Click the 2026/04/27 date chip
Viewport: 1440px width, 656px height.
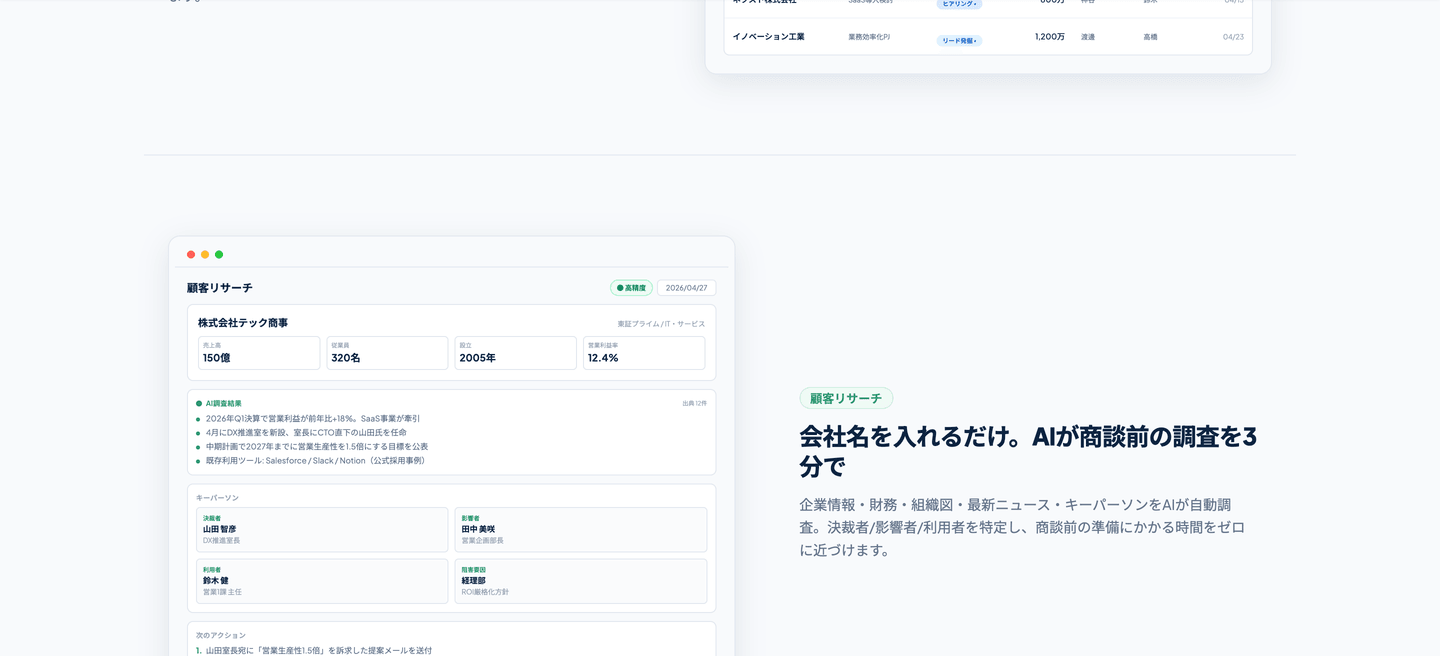coord(686,288)
